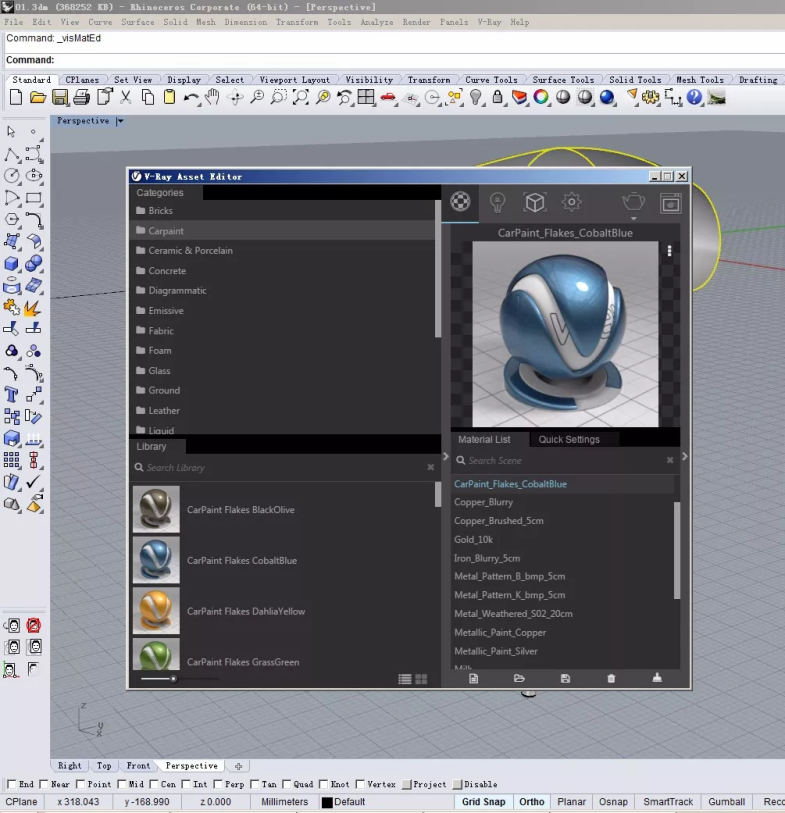Enable the Mid osnap checkbox
The height and width of the screenshot is (813, 785).
(122, 785)
